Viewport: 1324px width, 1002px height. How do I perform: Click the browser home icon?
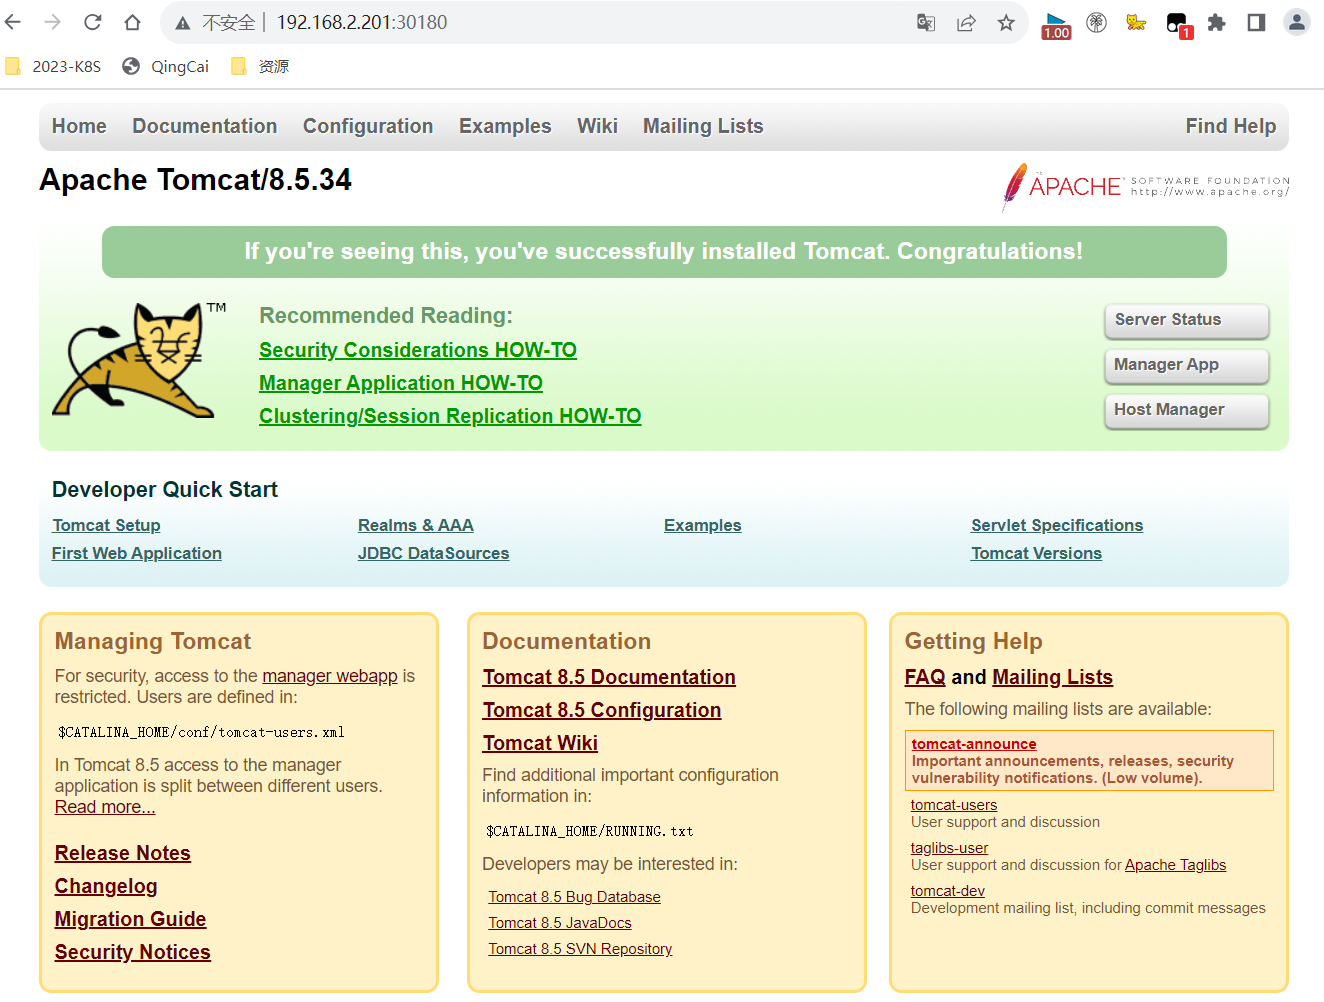[x=132, y=22]
